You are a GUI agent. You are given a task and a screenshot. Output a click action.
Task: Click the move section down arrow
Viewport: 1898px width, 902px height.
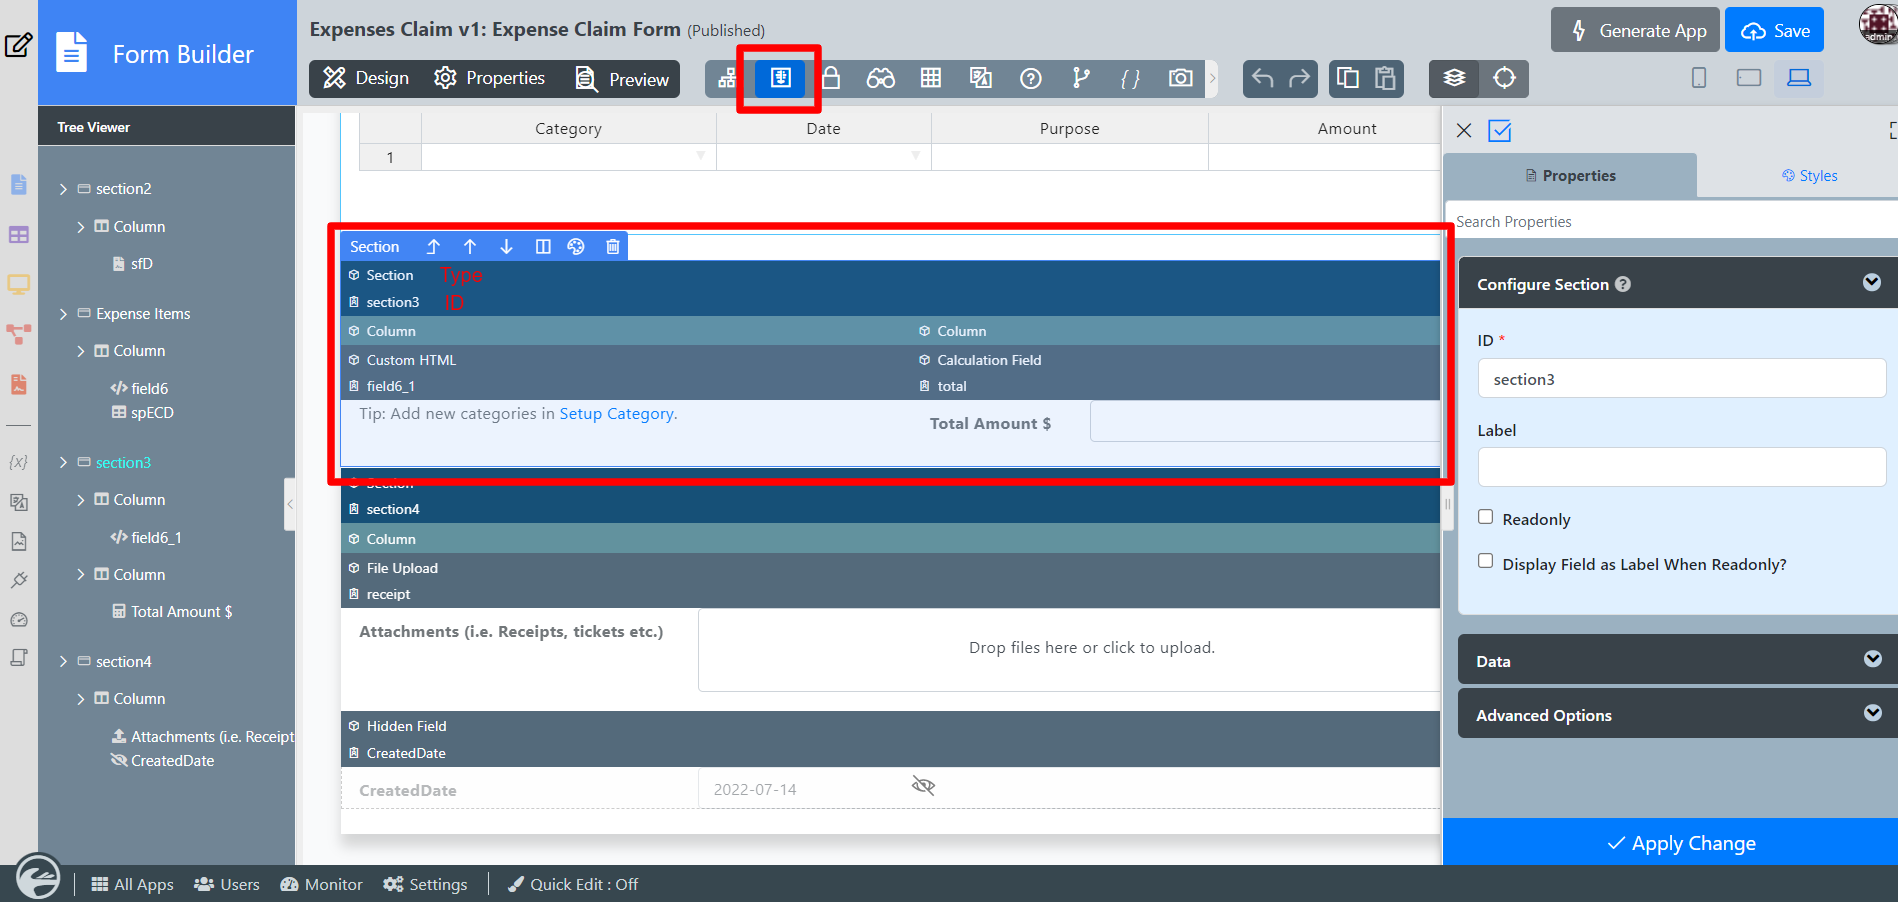[506, 247]
